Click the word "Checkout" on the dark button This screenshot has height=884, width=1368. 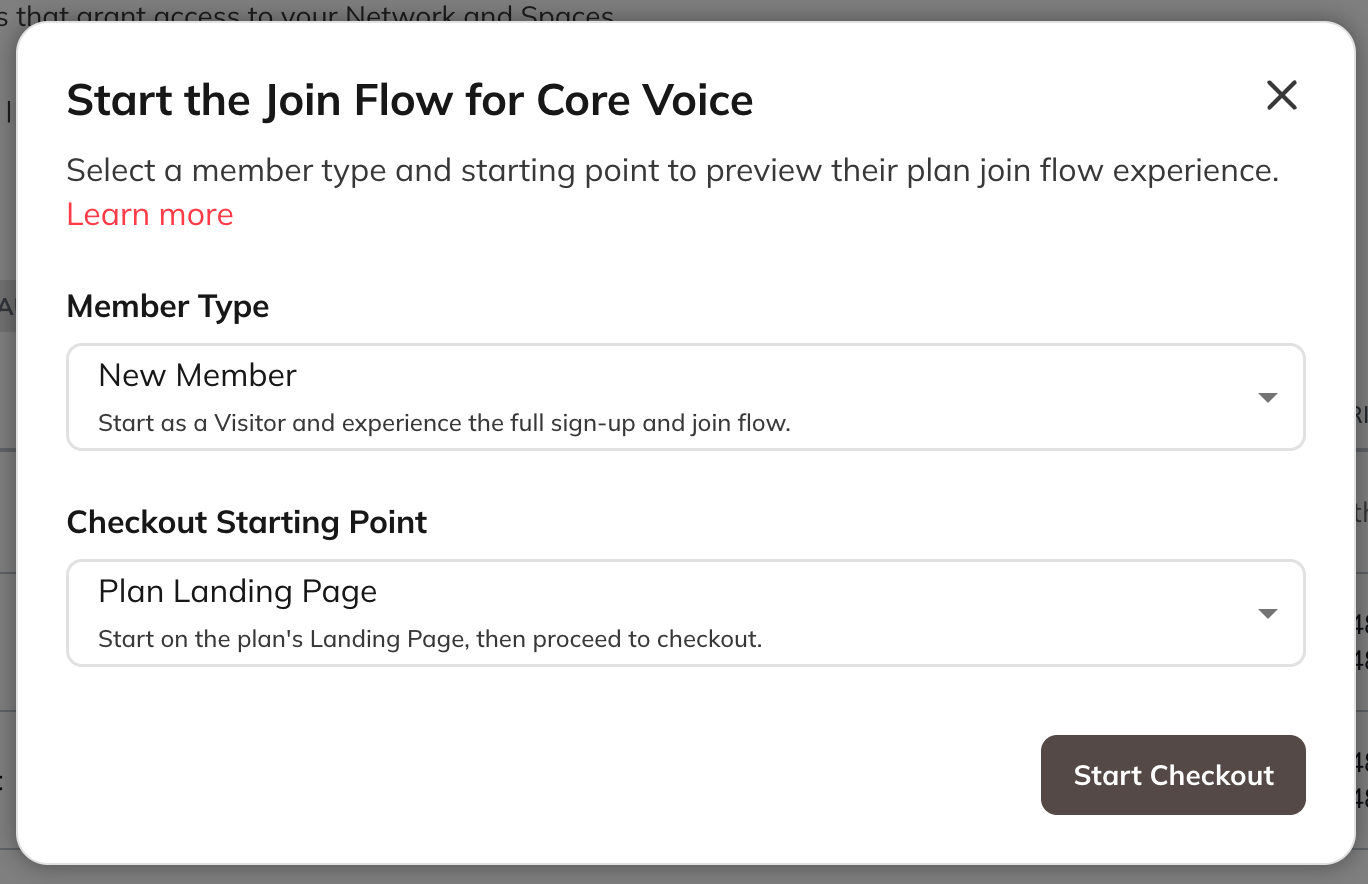[1211, 776]
